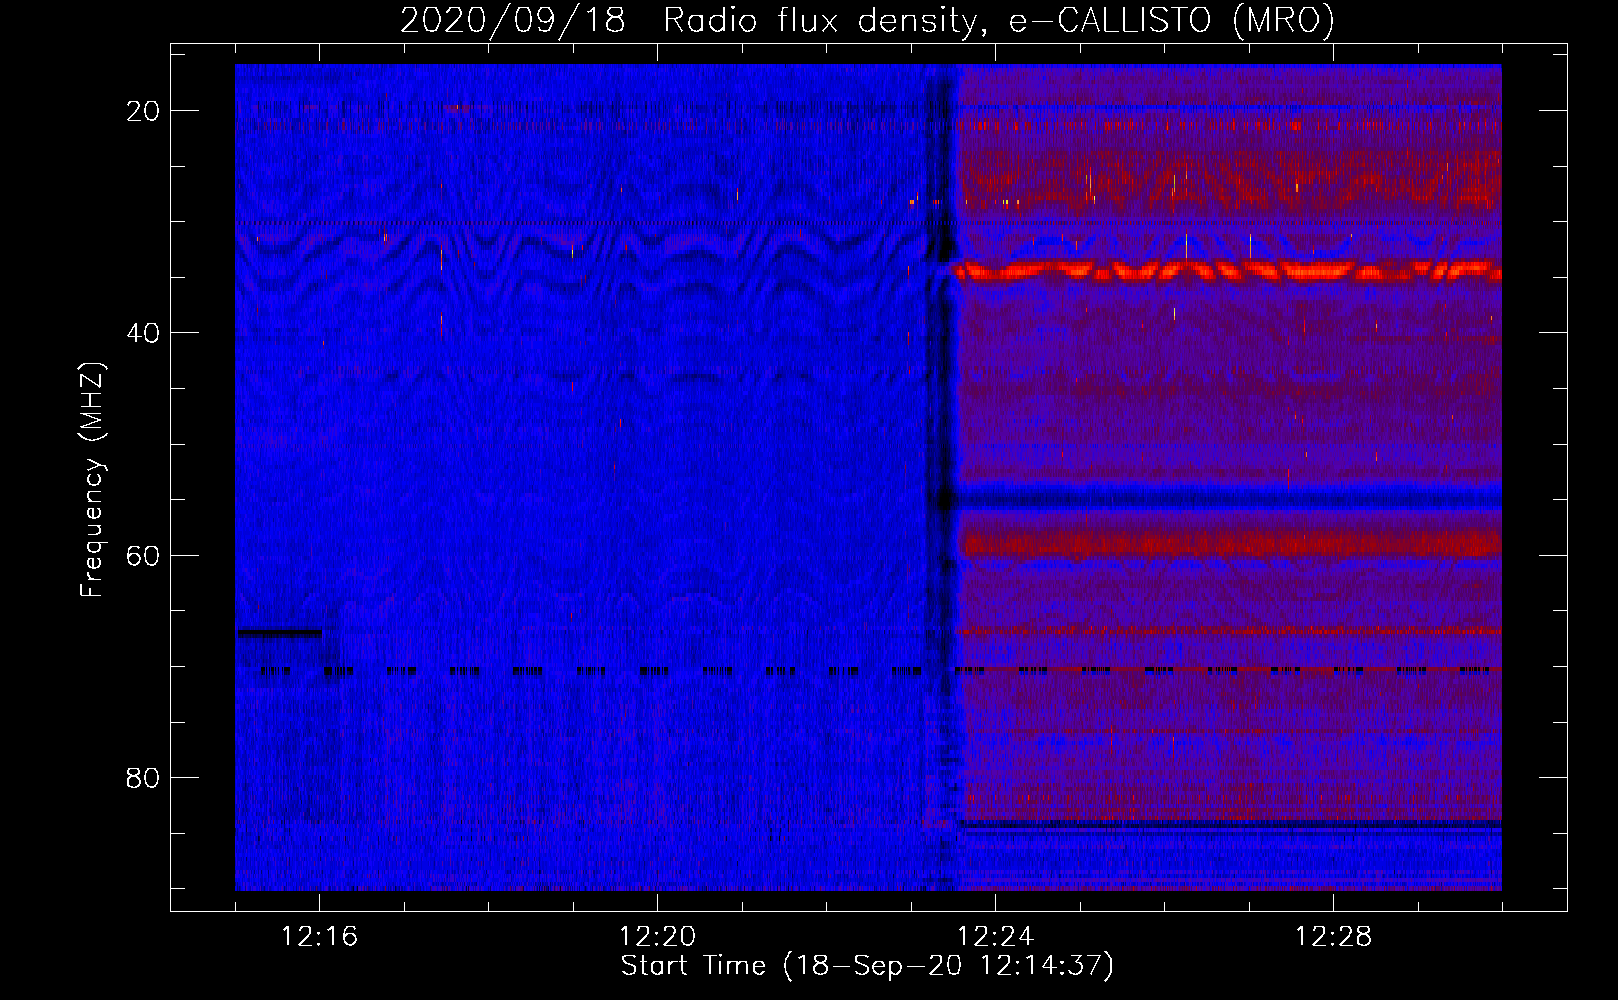Click the "Frequency (MHZ)" axis label
Viewport: 1618px width, 1000px height.
[92, 480]
